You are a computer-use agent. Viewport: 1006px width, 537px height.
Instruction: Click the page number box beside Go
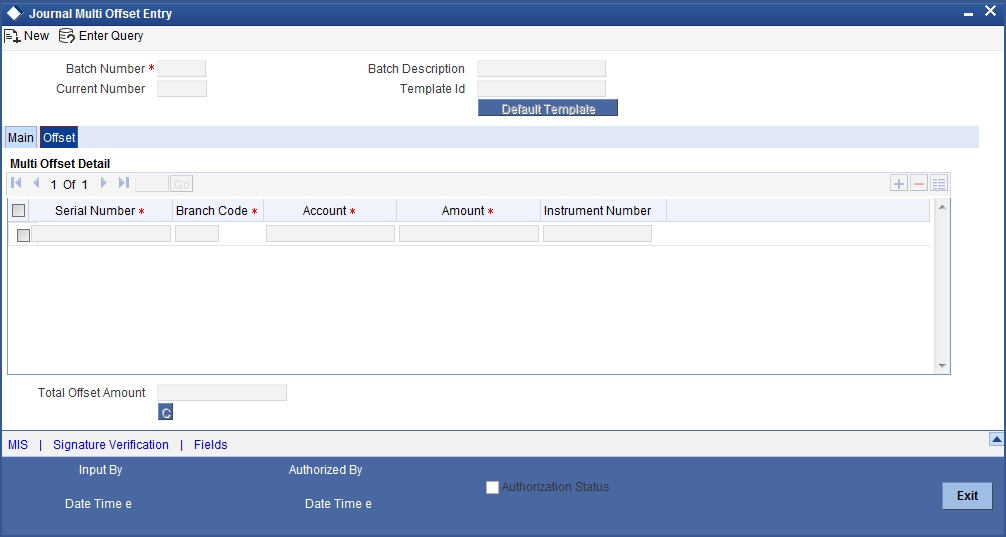pyautogui.click(x=152, y=184)
